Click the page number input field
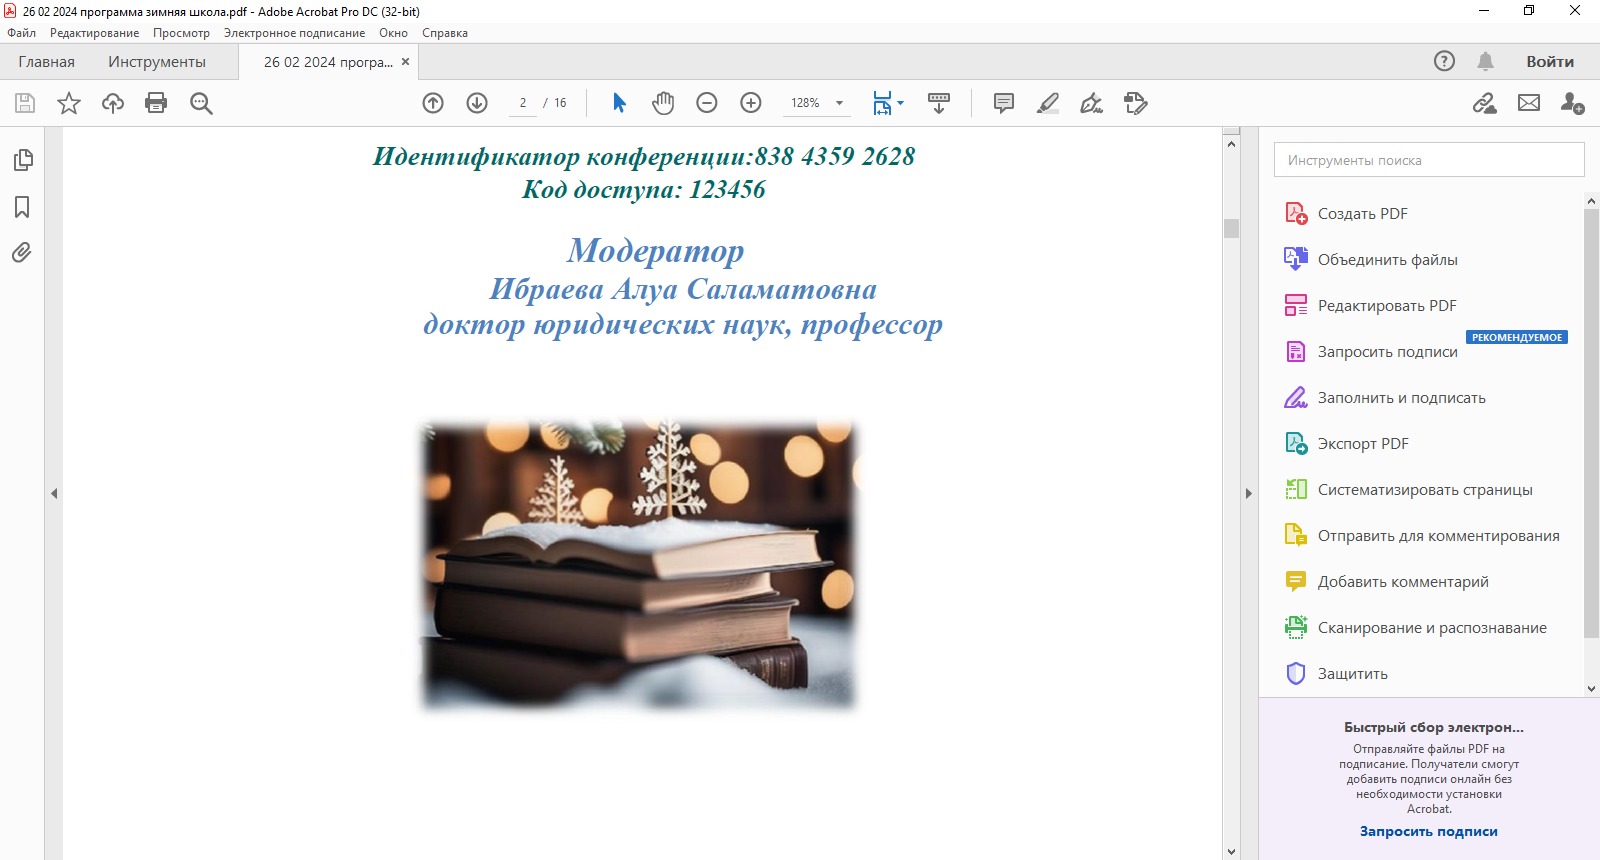This screenshot has width=1600, height=860. [x=523, y=103]
